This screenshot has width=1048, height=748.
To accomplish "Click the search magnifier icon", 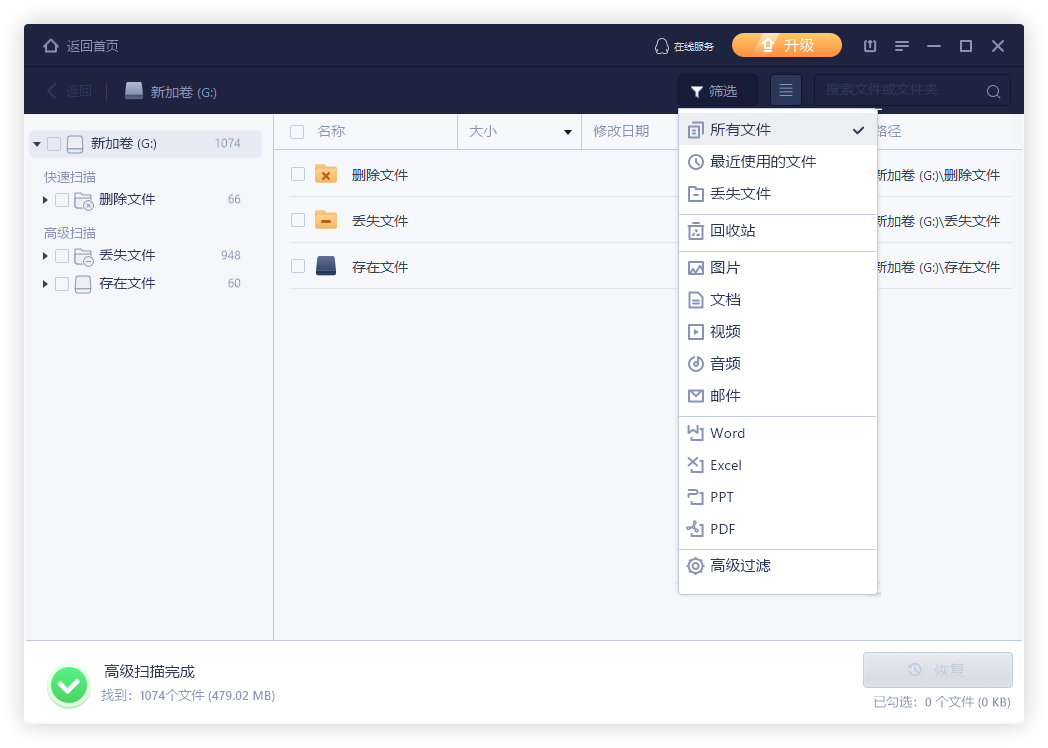I will (x=993, y=90).
